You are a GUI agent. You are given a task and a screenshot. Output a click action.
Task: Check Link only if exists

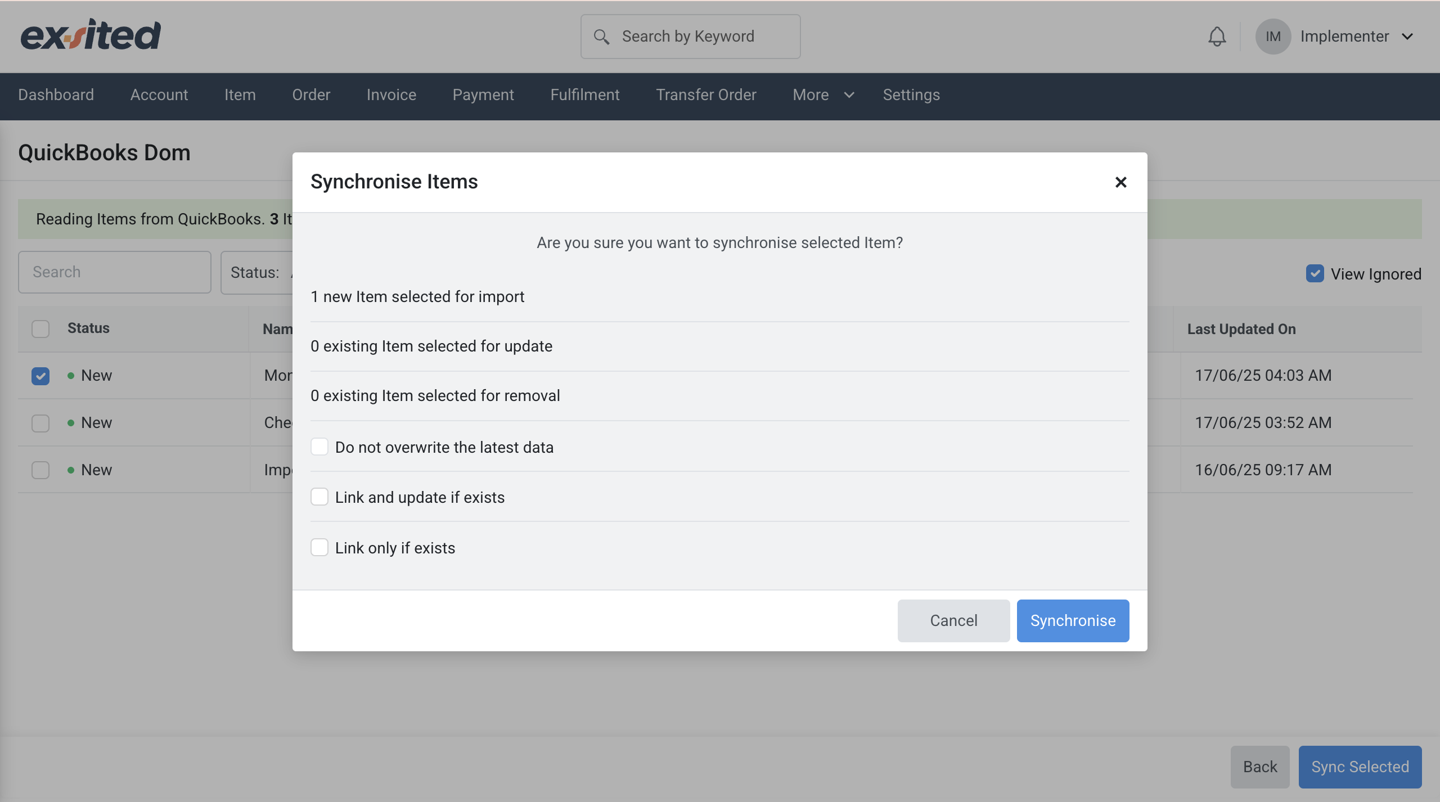point(320,547)
